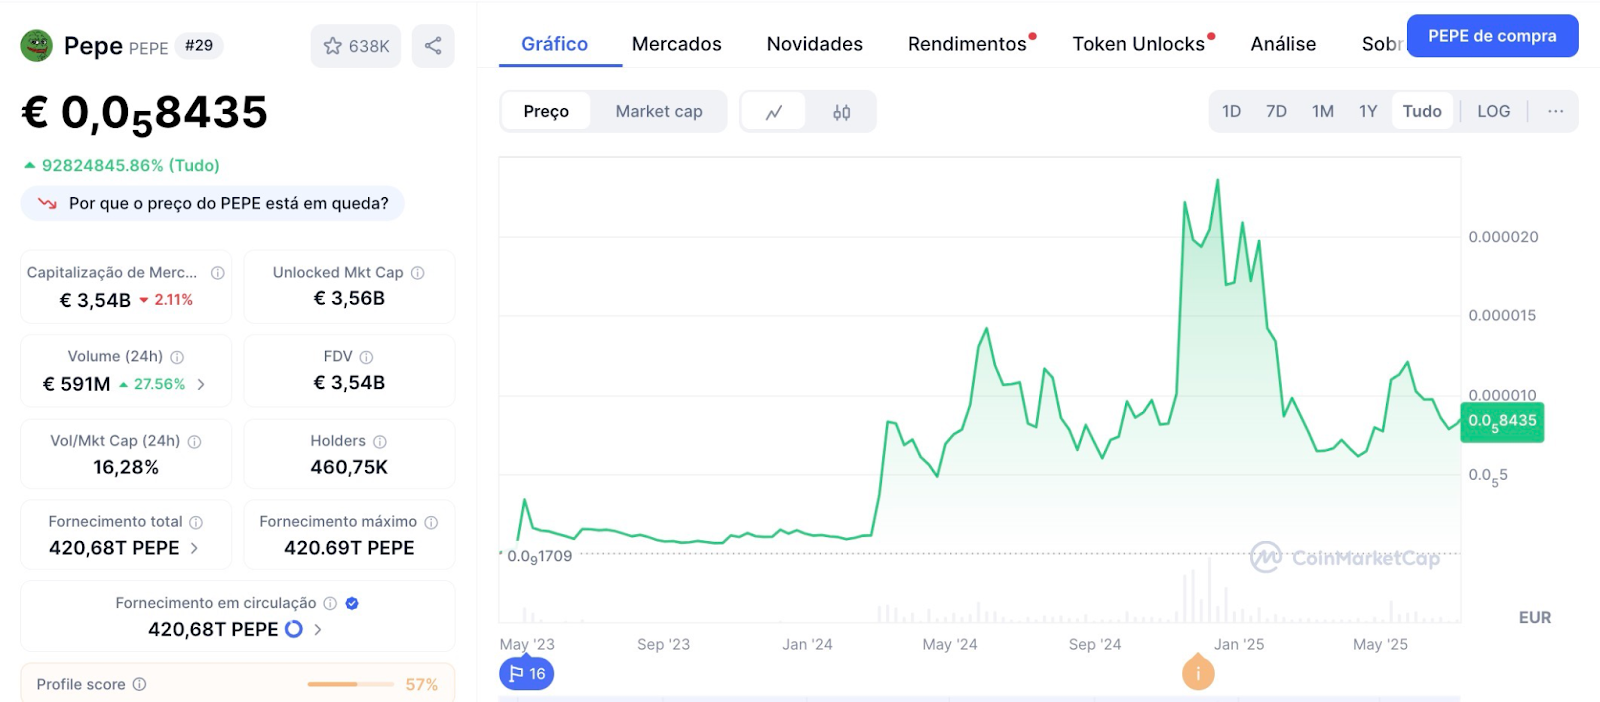Open the share icon button
This screenshot has height=702, width=1600.
[x=433, y=46]
